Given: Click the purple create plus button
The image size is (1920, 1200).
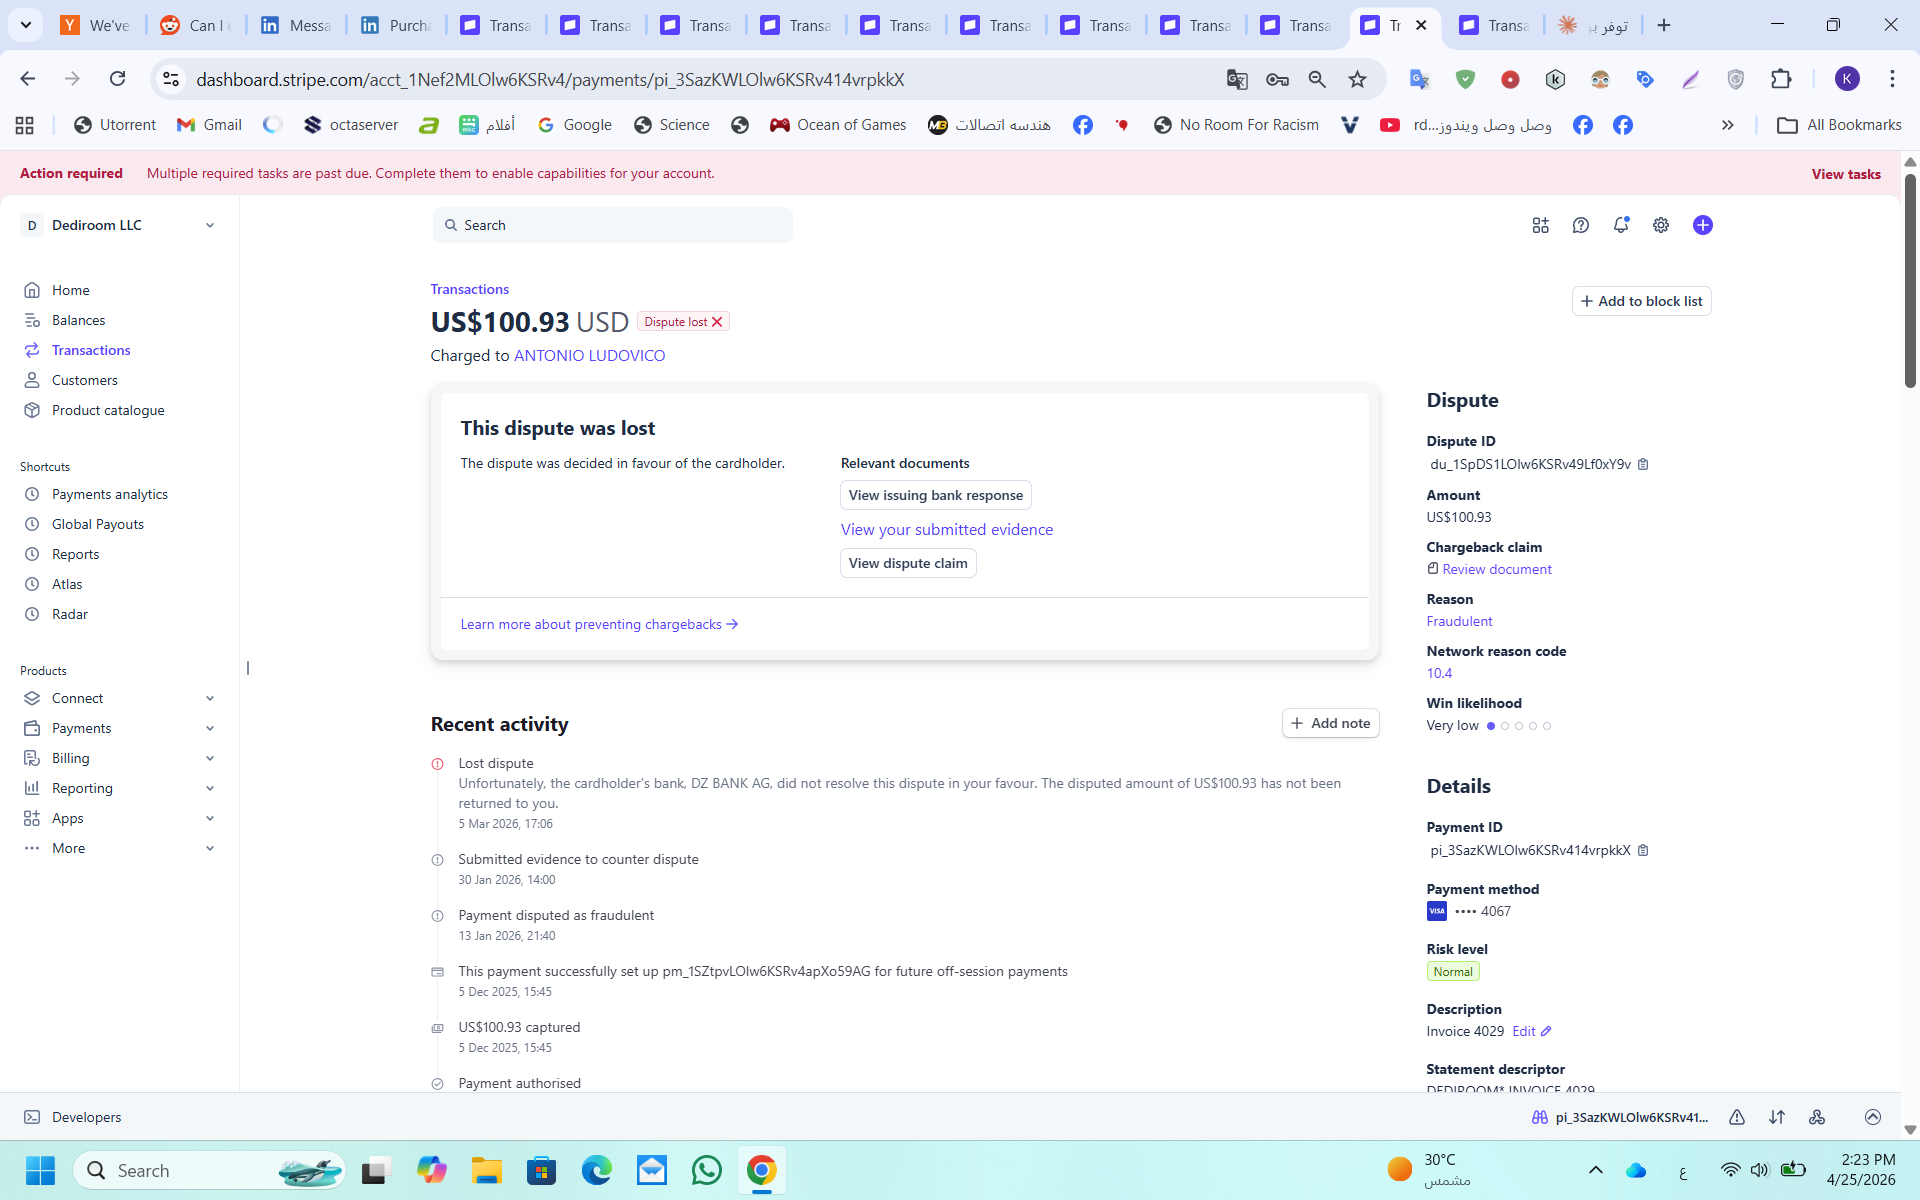Looking at the screenshot, I should (x=1703, y=225).
